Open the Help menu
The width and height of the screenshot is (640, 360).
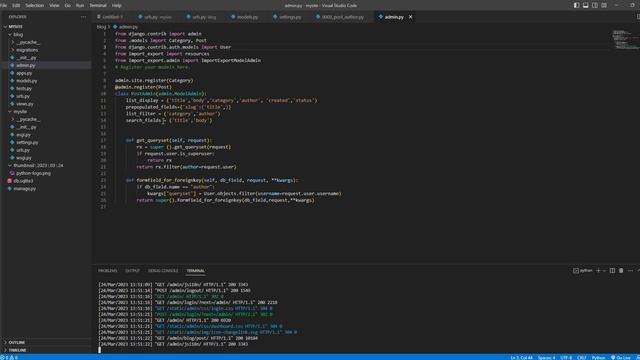point(116,5)
